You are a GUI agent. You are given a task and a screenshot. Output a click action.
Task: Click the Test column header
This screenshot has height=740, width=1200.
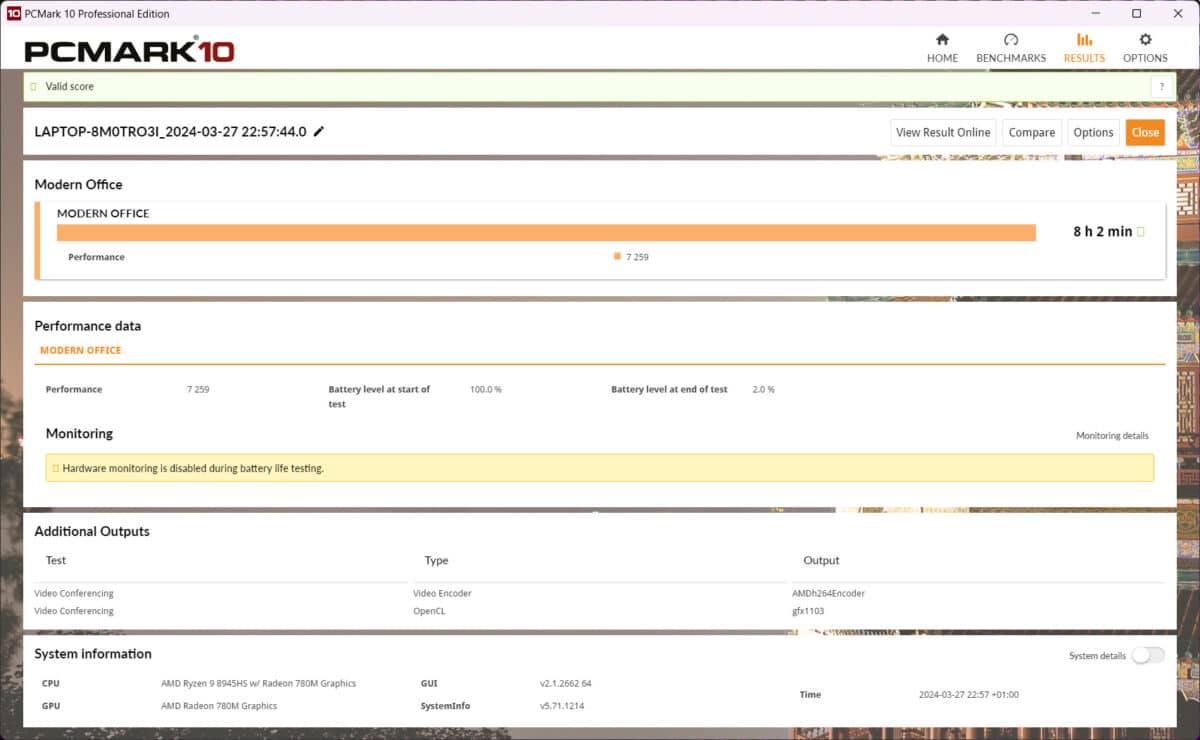tap(56, 561)
